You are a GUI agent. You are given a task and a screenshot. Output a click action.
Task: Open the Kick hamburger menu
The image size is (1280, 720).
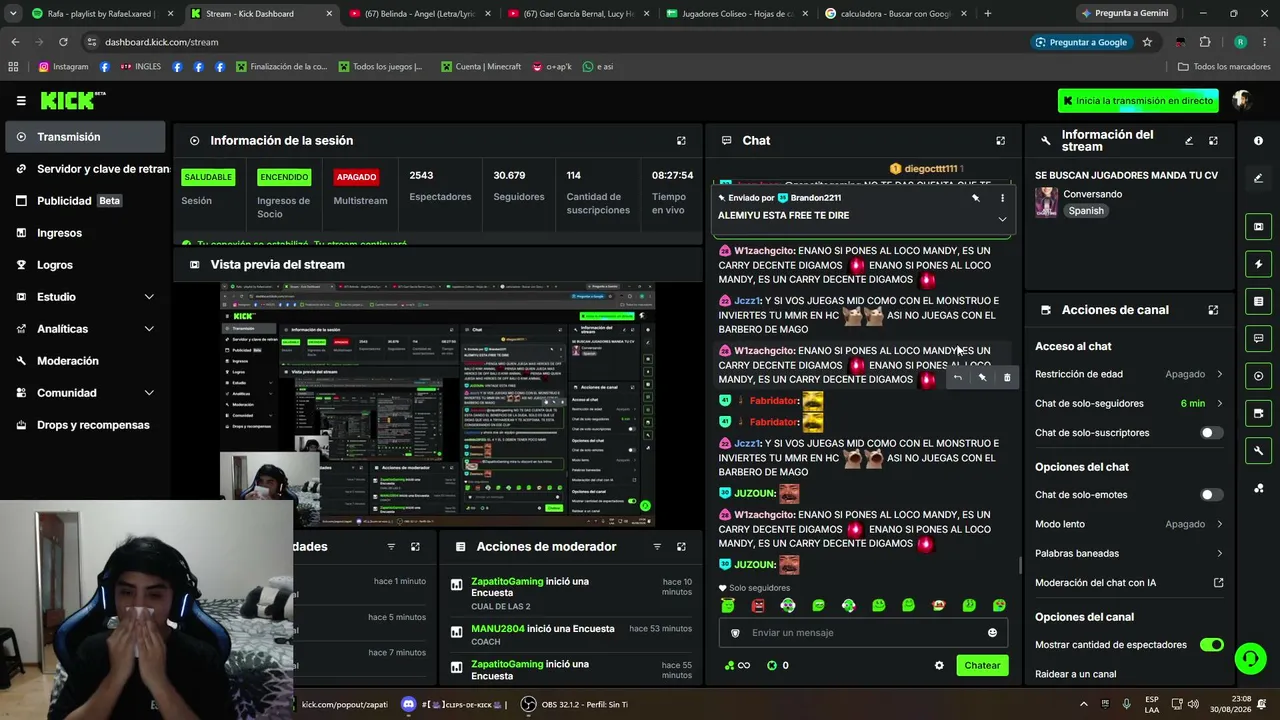[21, 100]
